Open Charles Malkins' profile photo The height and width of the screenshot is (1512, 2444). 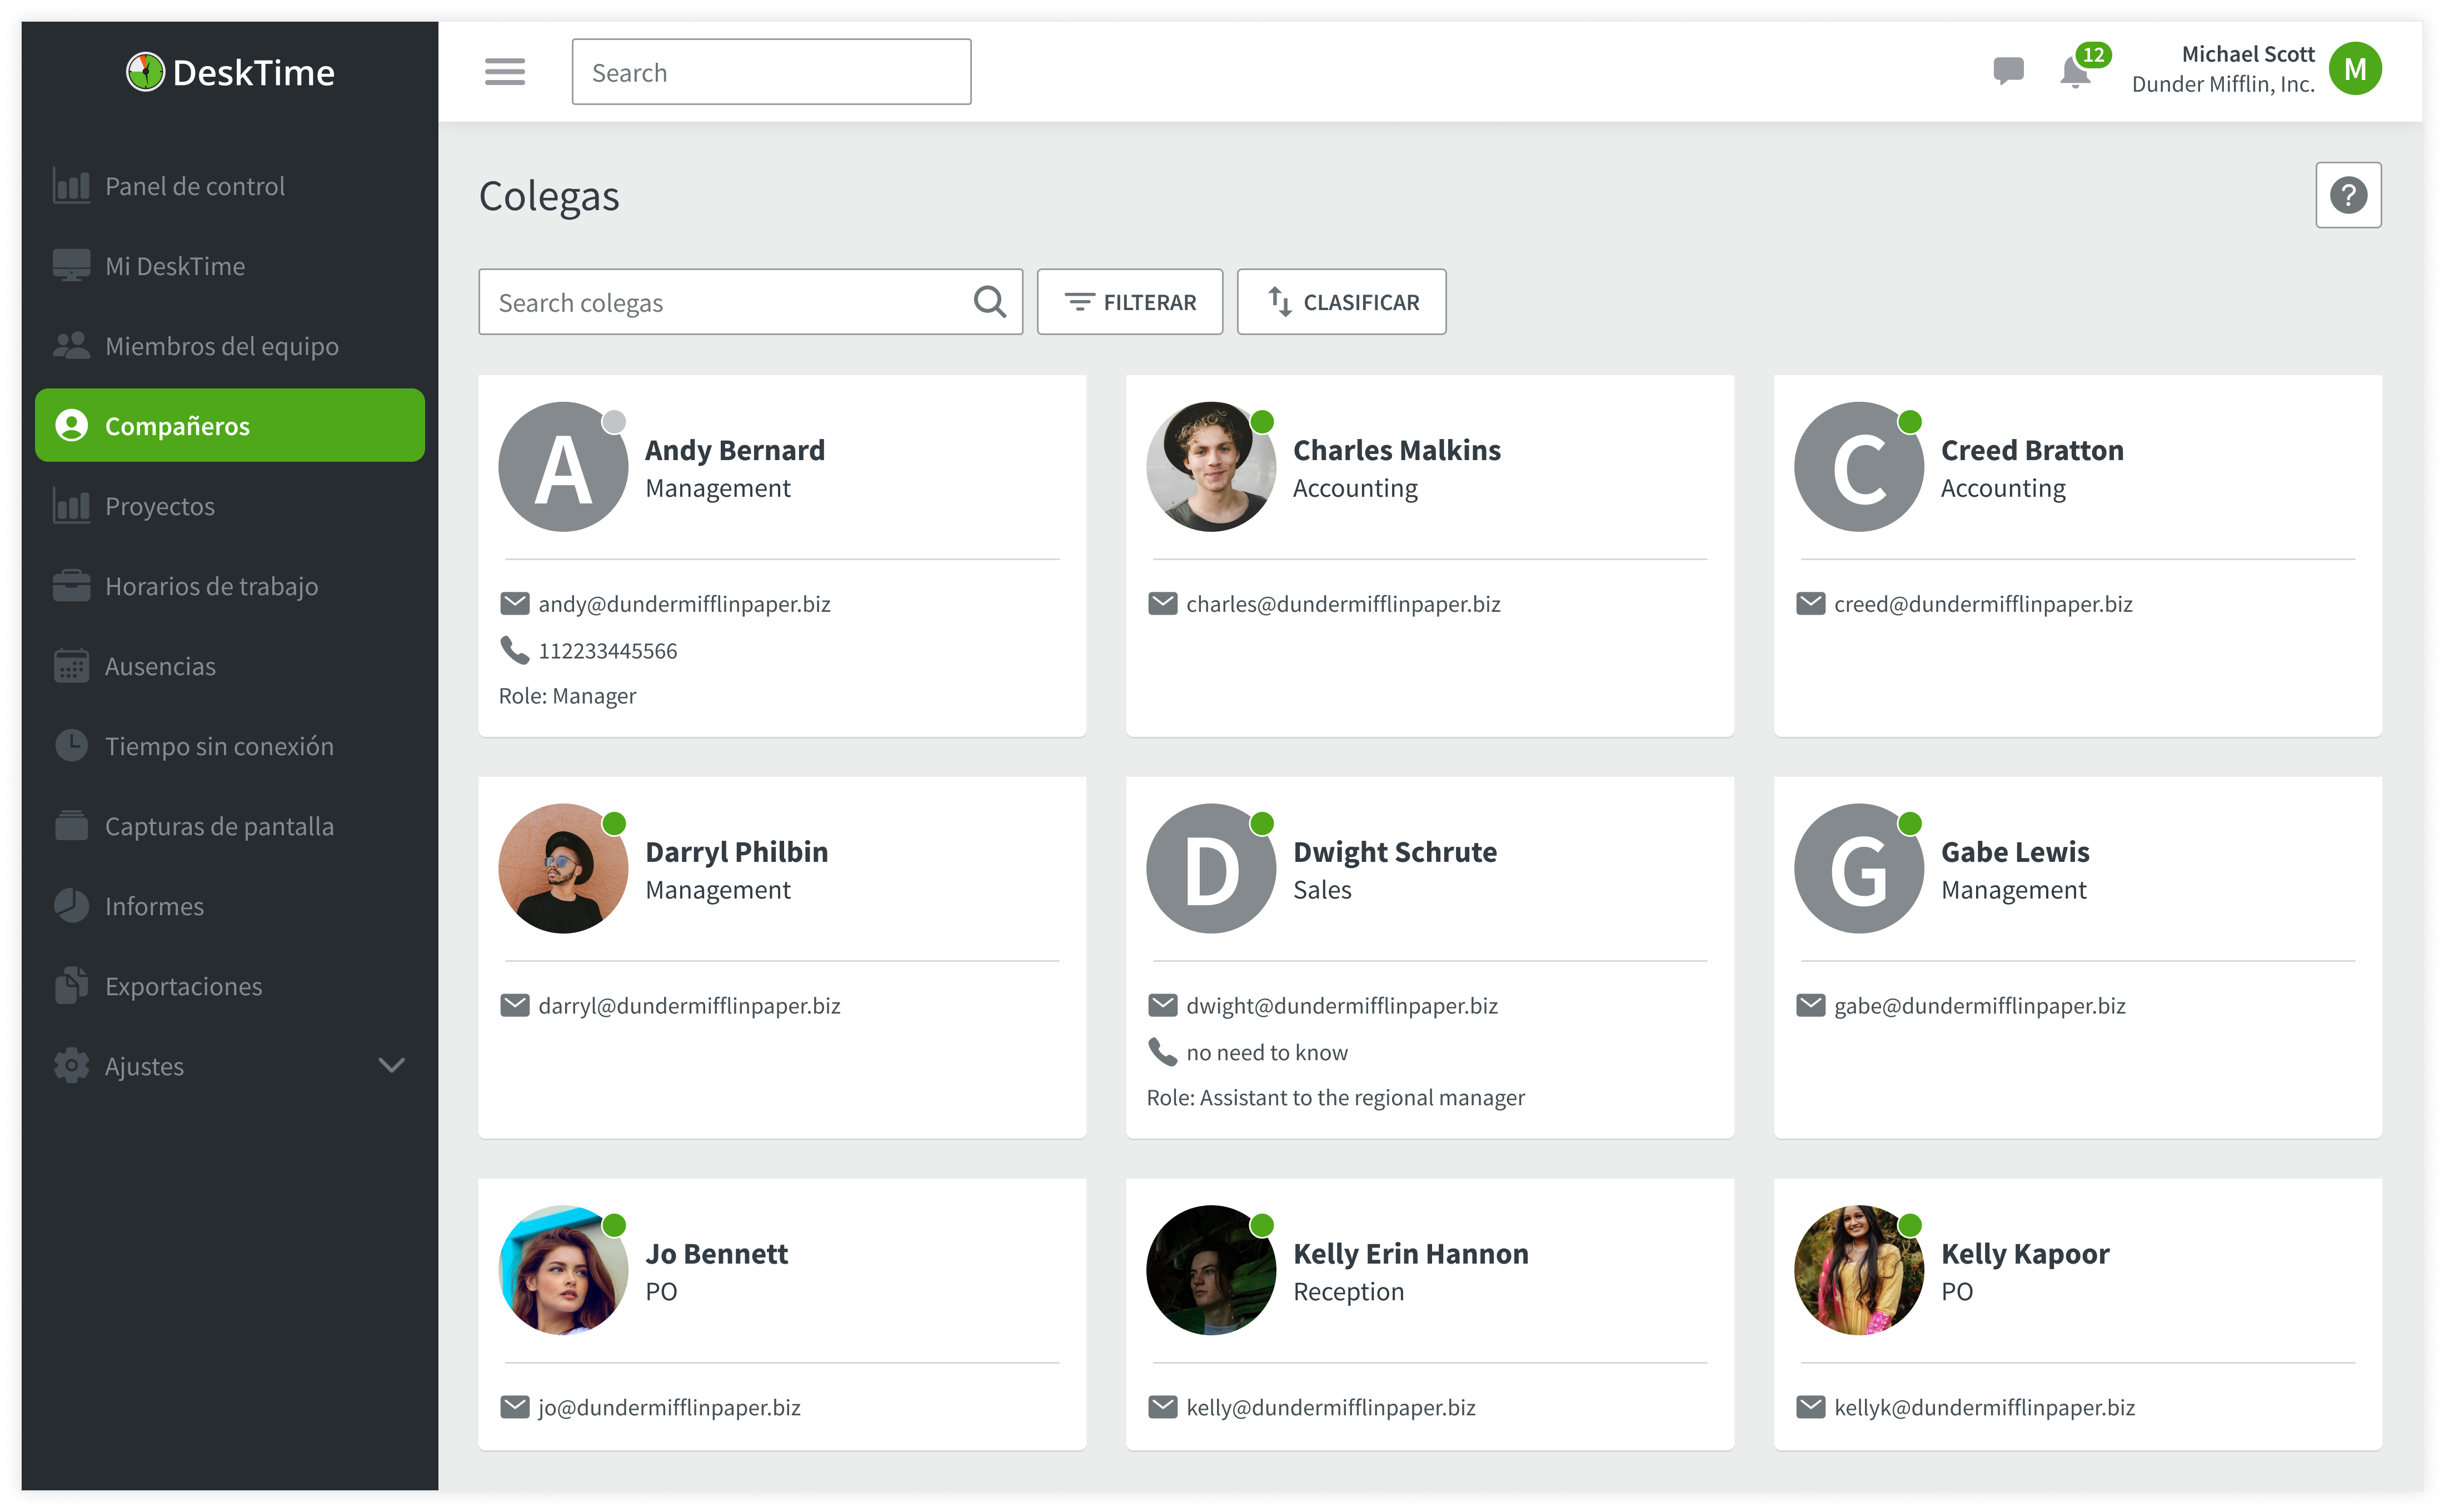tap(1210, 466)
